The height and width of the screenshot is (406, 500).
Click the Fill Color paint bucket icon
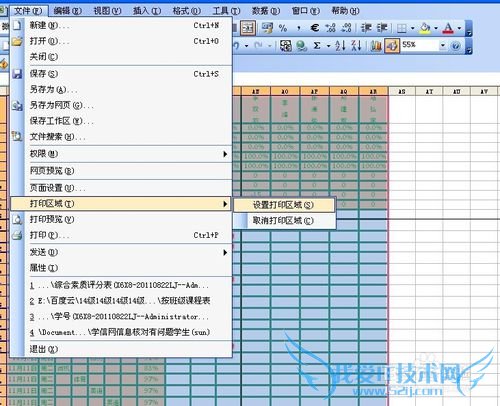425,28
